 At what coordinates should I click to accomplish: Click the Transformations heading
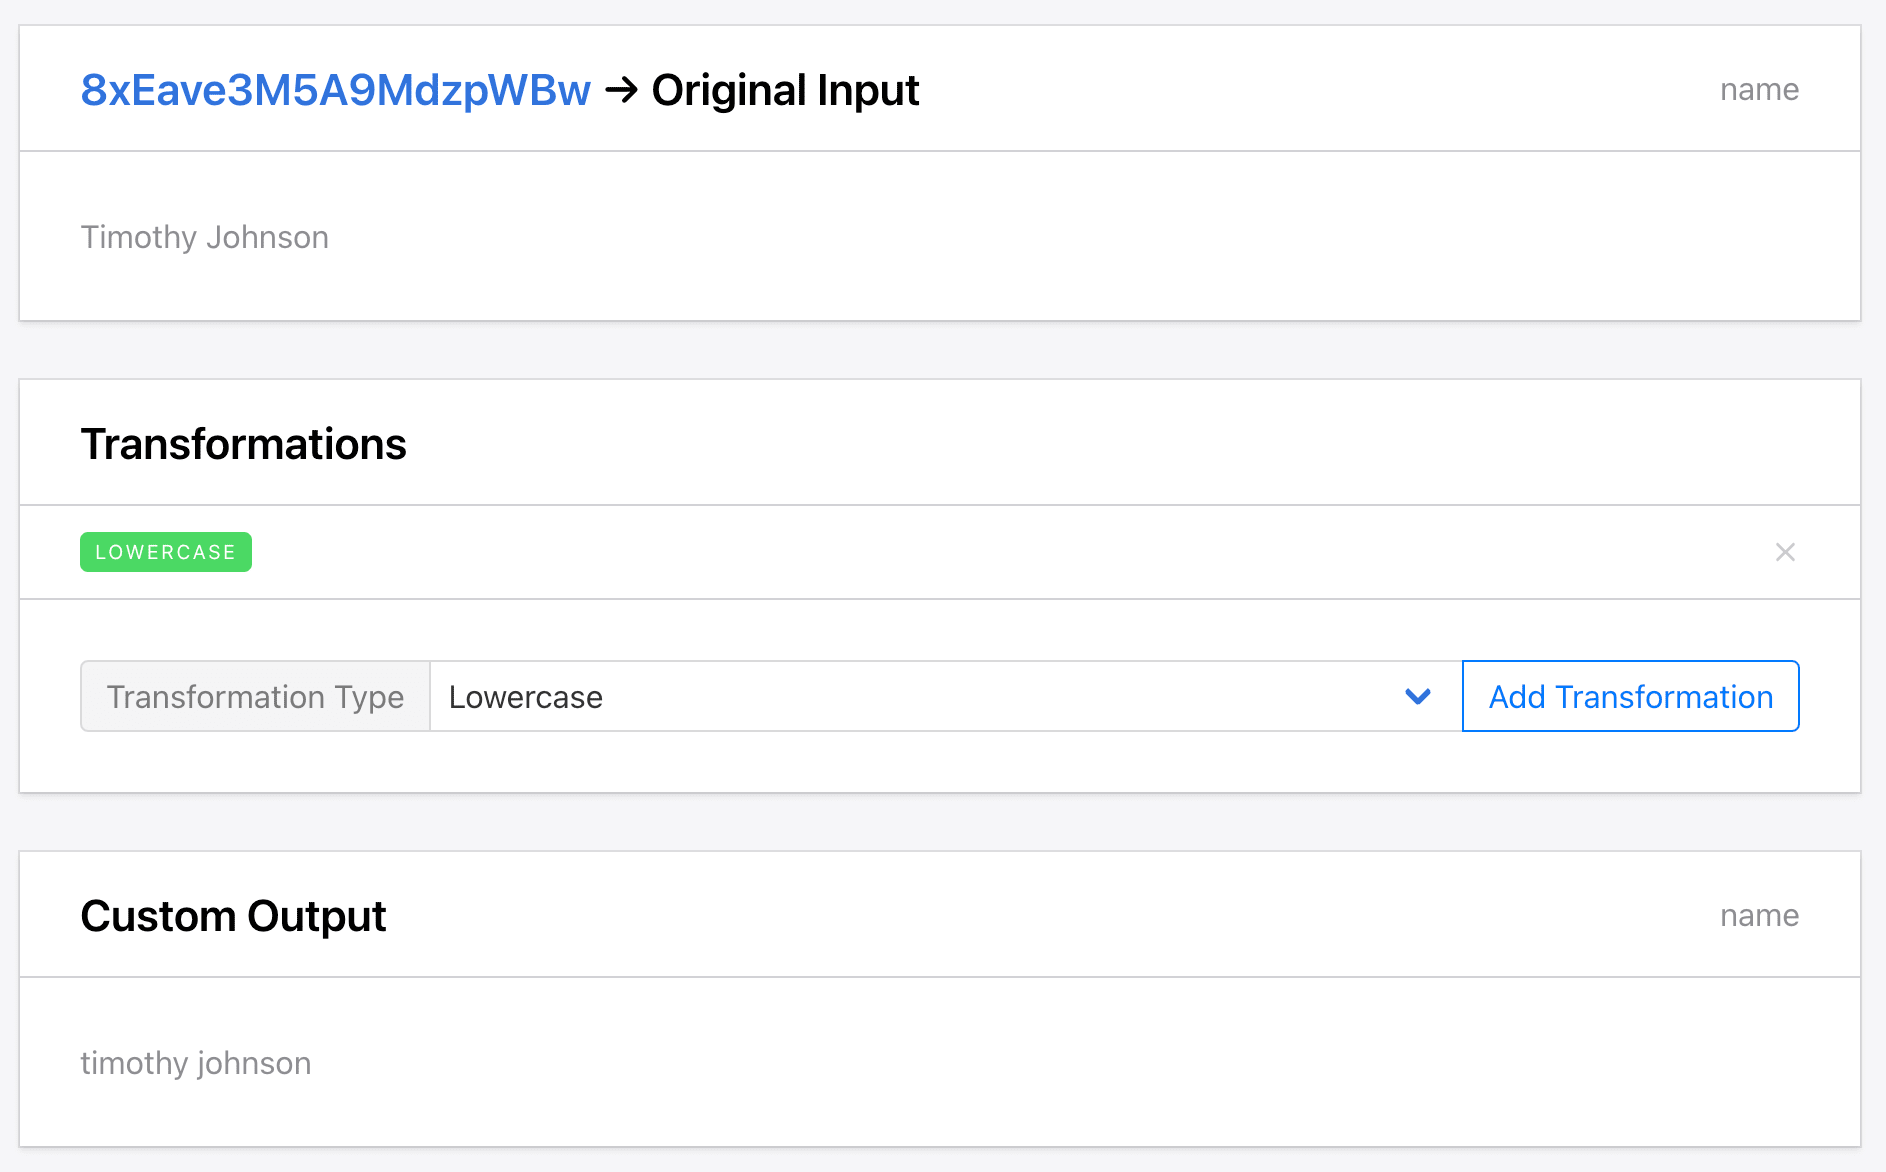tap(244, 444)
